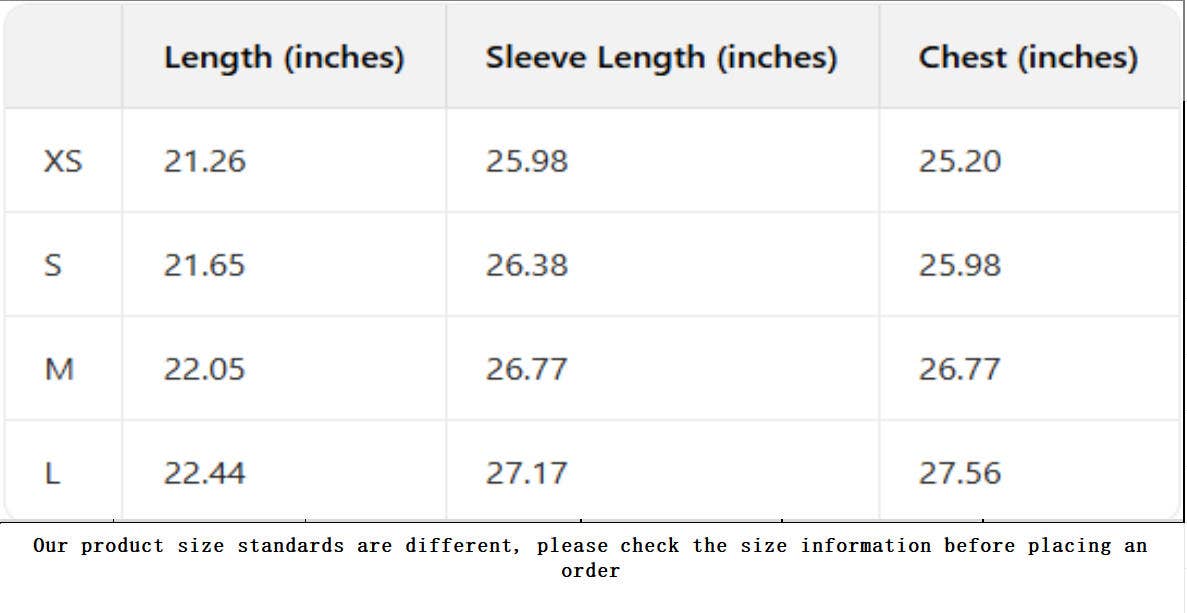1187x613 pixels.
Task: Select the sleeve length cell for size M
Action: tap(527, 369)
